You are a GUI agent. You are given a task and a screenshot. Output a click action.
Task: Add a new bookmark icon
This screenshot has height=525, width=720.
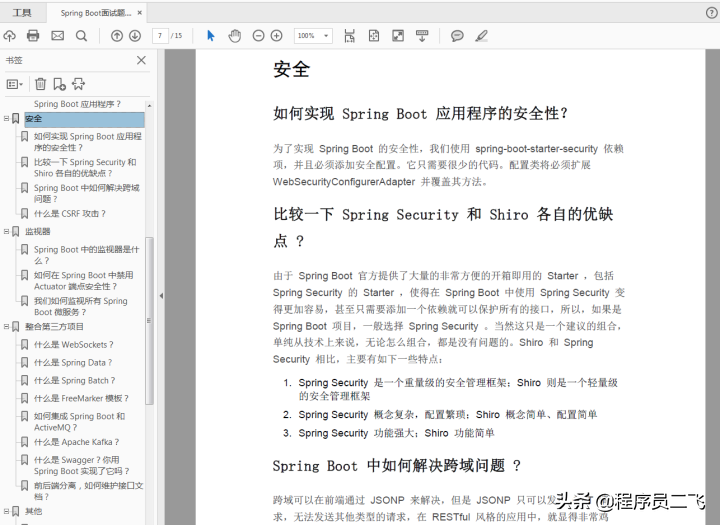coord(59,84)
